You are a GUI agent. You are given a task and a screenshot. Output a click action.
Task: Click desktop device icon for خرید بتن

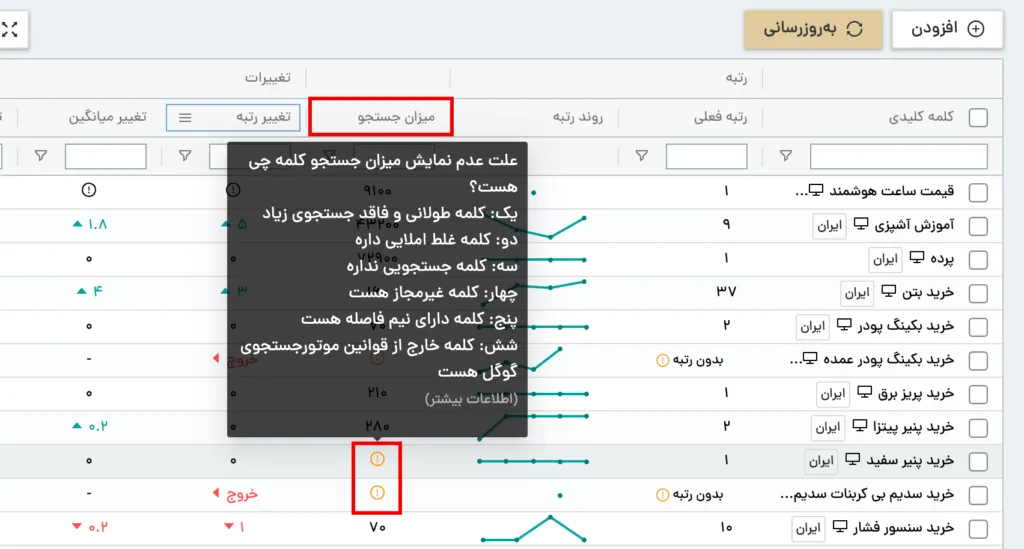[x=889, y=291]
